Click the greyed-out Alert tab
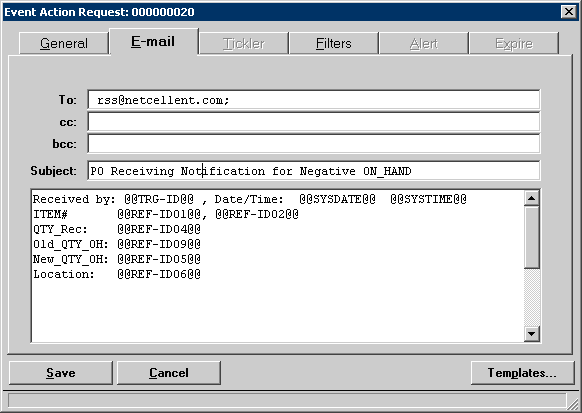582x413 pixels. click(x=424, y=43)
